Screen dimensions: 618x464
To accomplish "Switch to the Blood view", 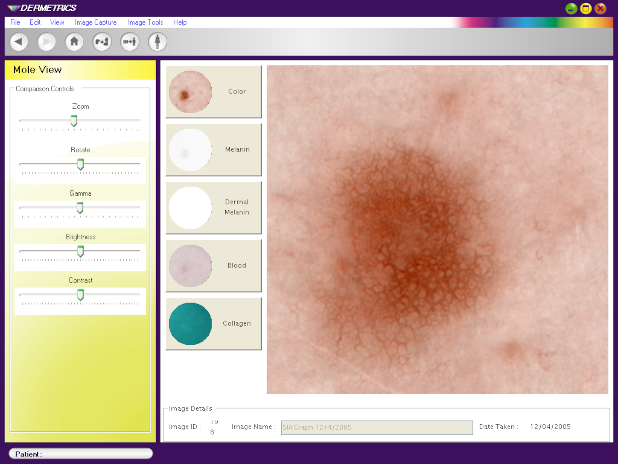I will pos(213,265).
